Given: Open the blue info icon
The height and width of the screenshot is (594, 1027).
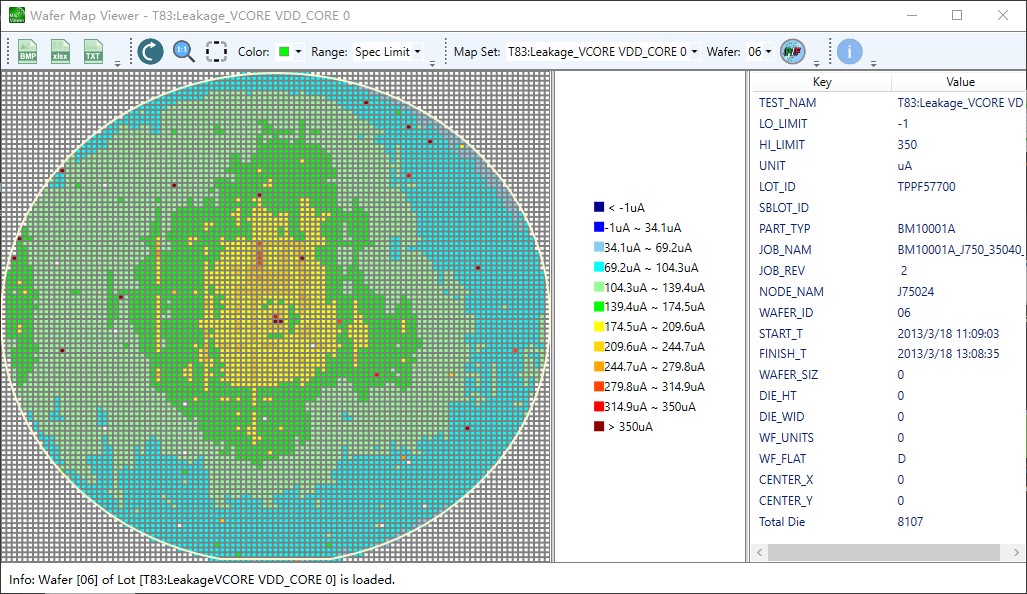Looking at the screenshot, I should pyautogui.click(x=849, y=52).
